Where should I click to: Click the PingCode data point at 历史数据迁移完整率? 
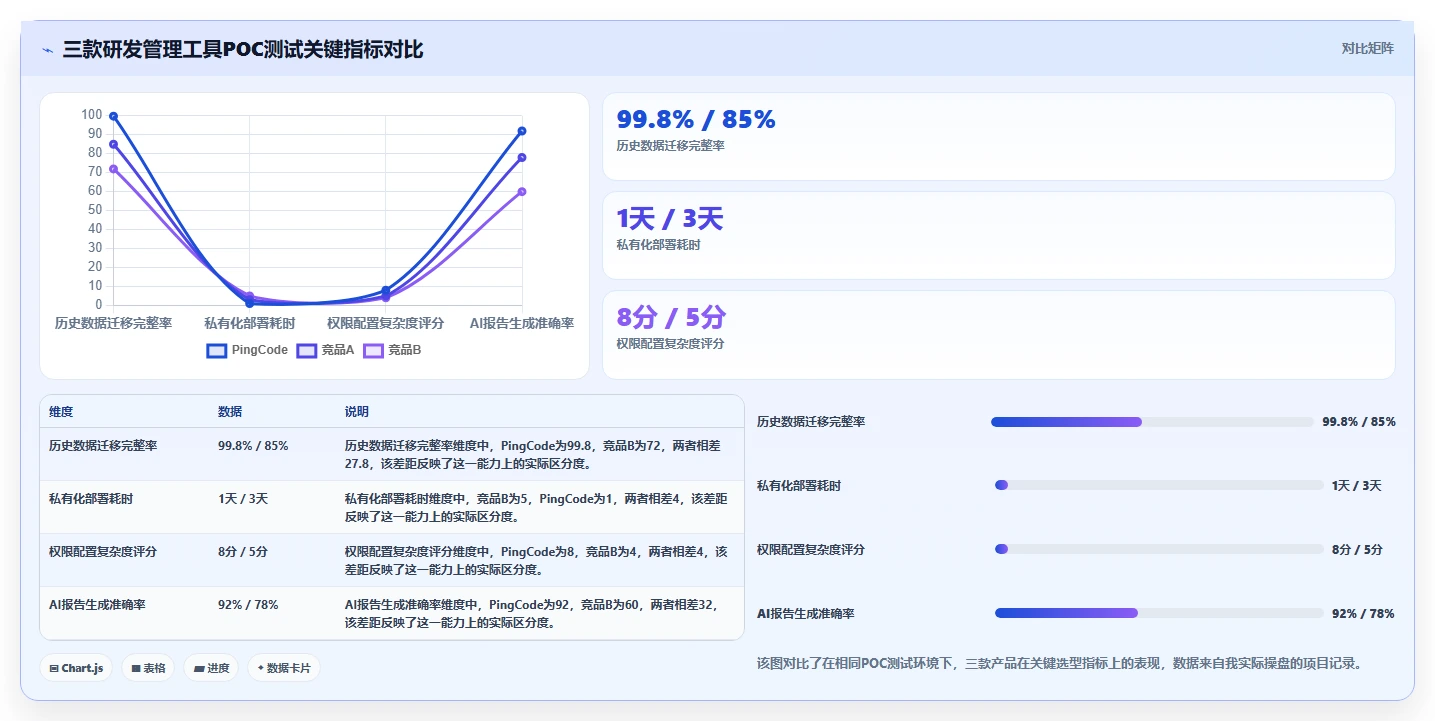tap(113, 116)
